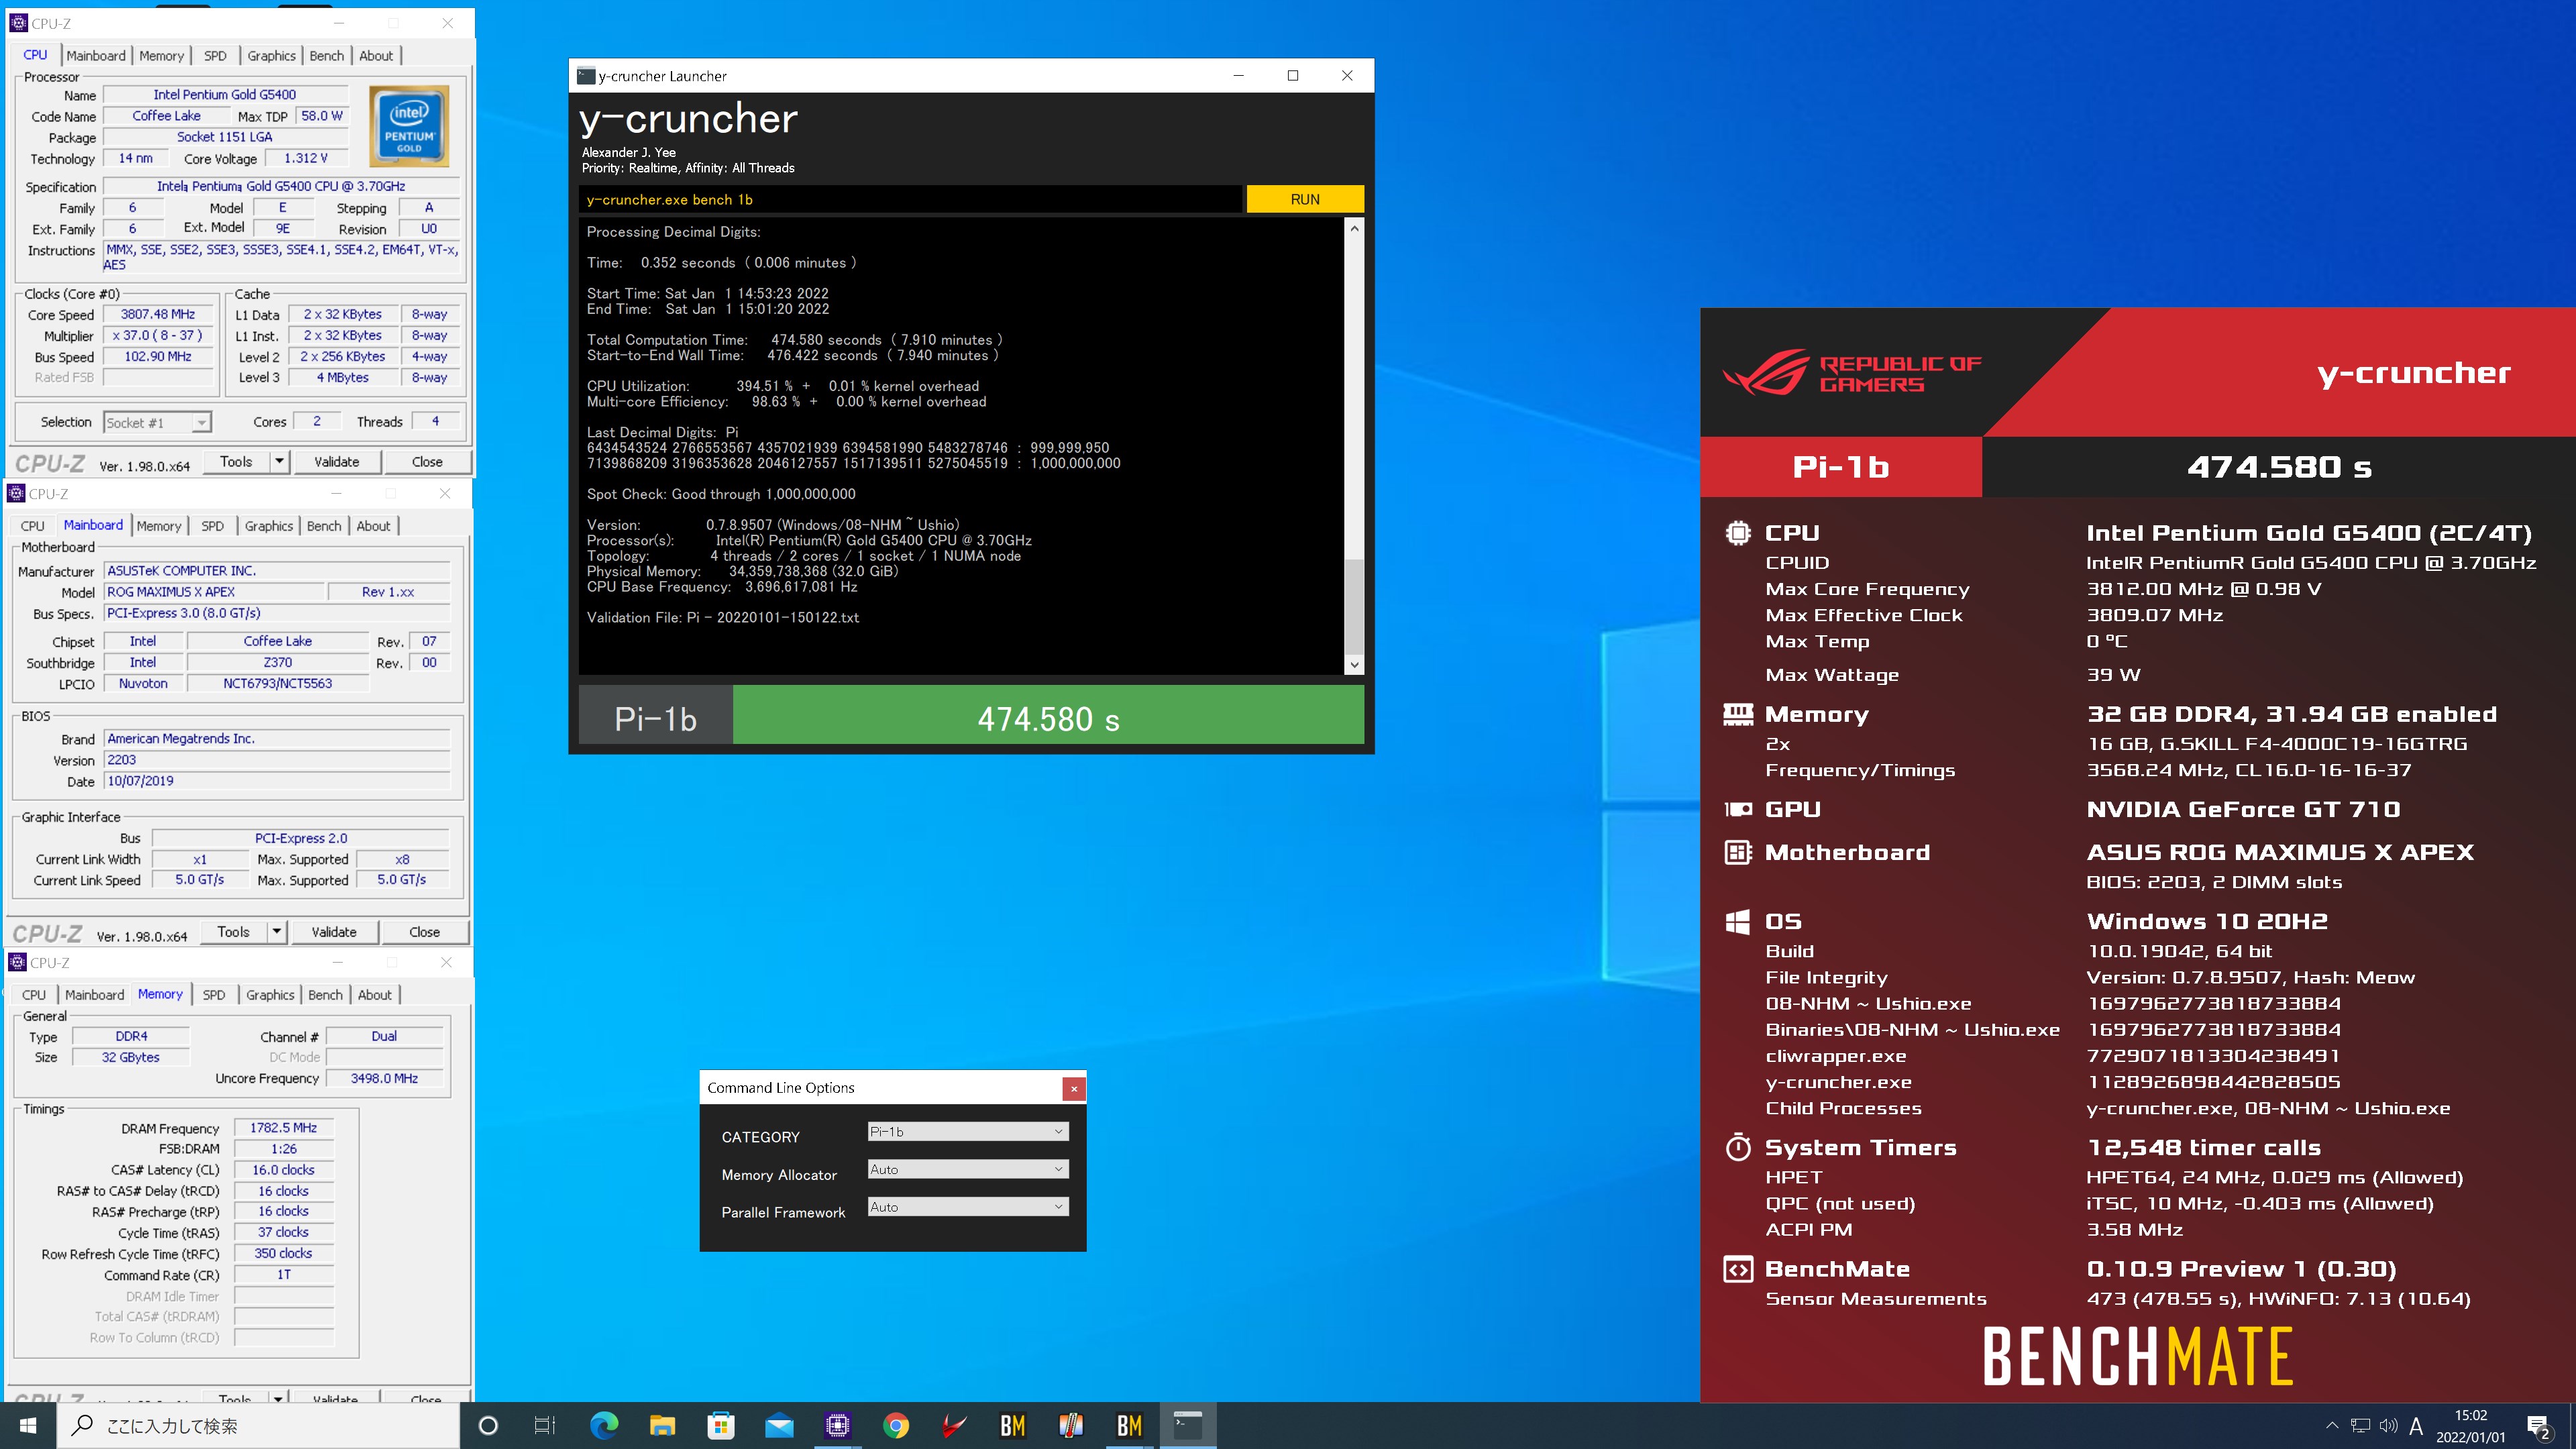Open Task View from the taskbar
The width and height of the screenshot is (2576, 1449).
(545, 1425)
